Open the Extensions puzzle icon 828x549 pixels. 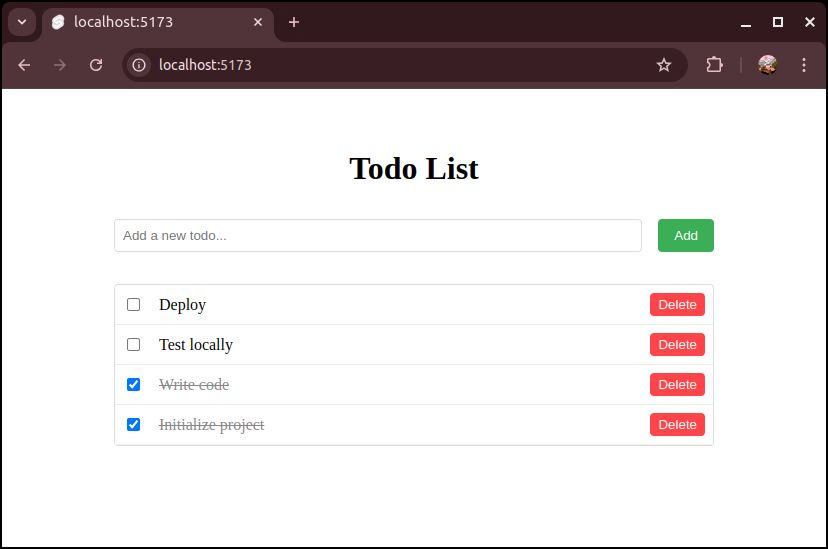pyautogui.click(x=714, y=65)
